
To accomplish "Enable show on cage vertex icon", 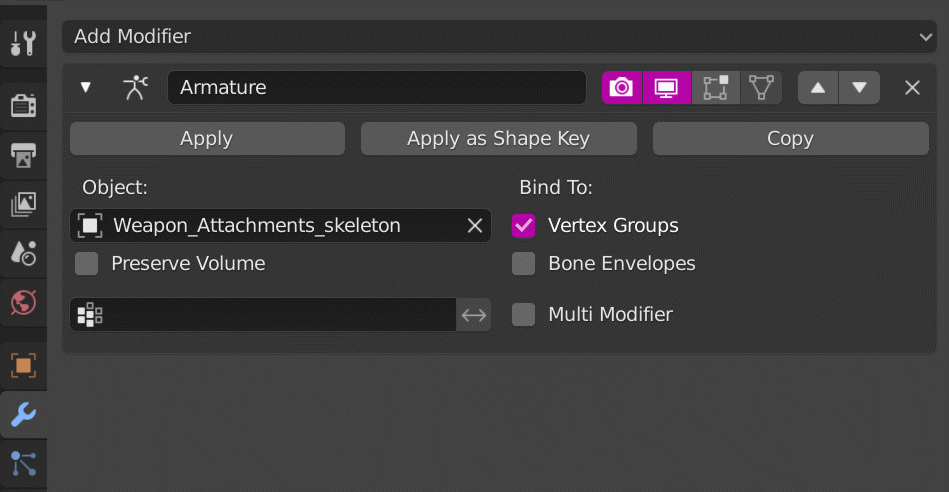I will pyautogui.click(x=761, y=87).
